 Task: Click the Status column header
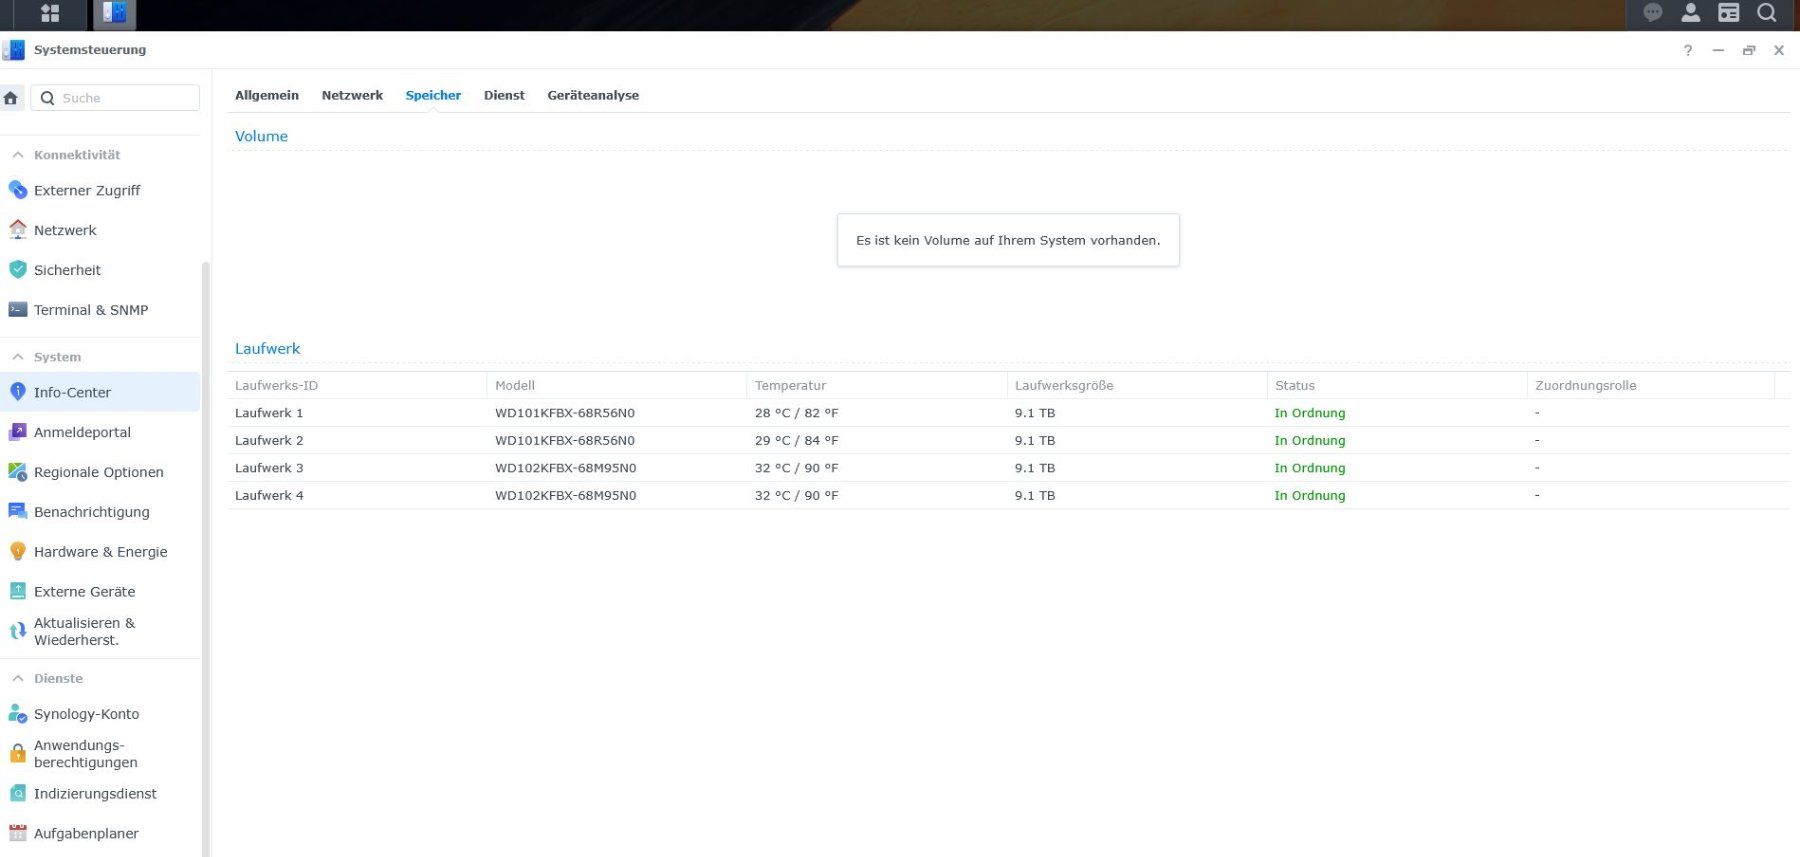point(1396,385)
